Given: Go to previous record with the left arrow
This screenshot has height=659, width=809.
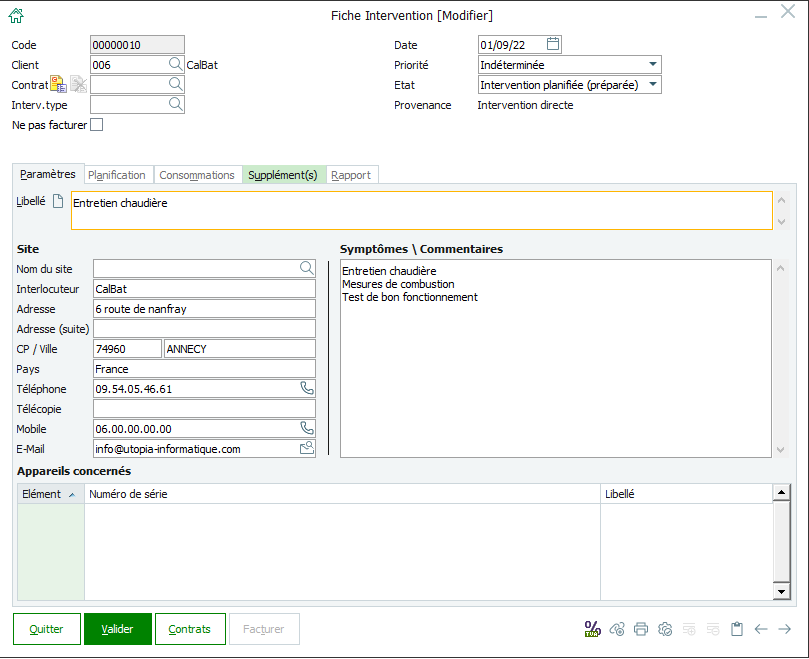Looking at the screenshot, I should [x=761, y=629].
